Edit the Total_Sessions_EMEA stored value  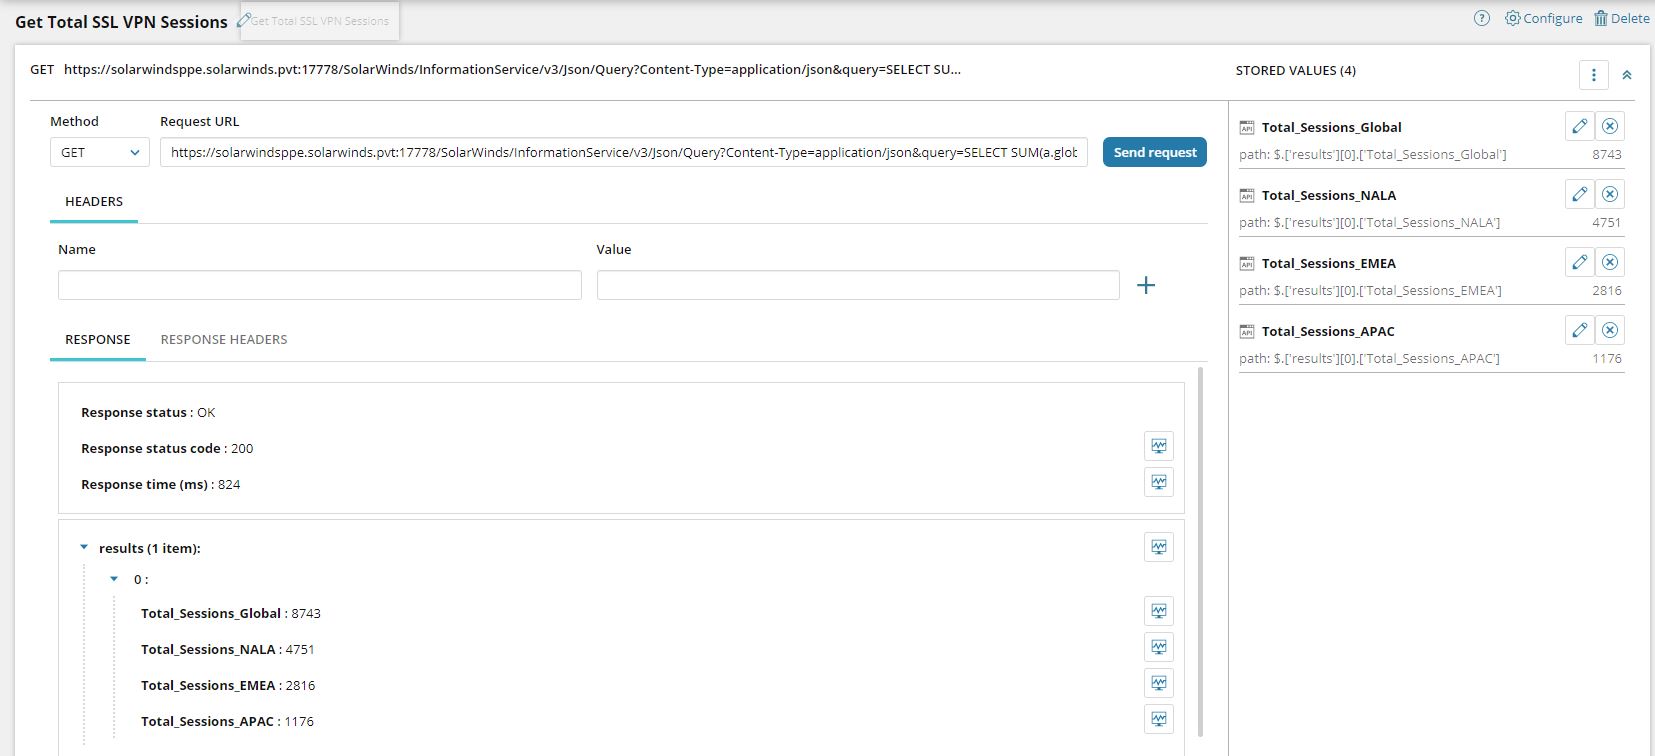[1580, 262]
